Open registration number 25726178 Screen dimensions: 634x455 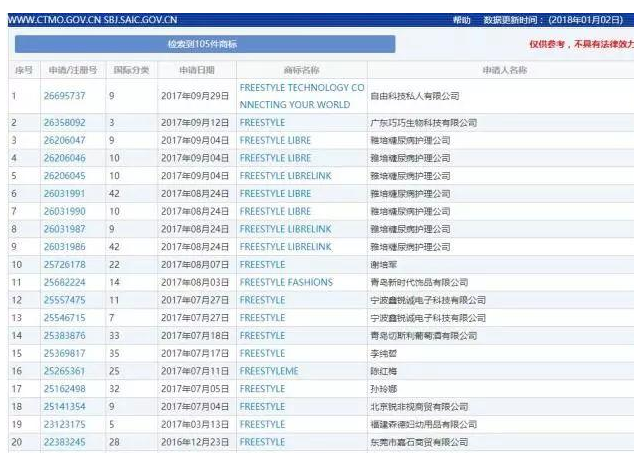(64, 264)
